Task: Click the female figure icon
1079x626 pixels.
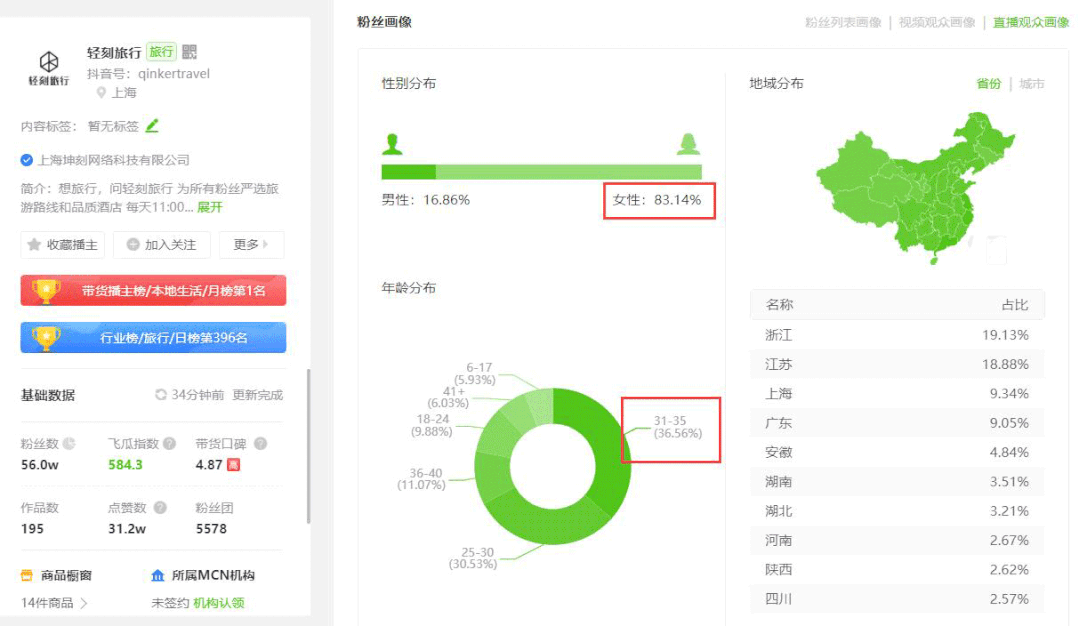Action: point(688,144)
